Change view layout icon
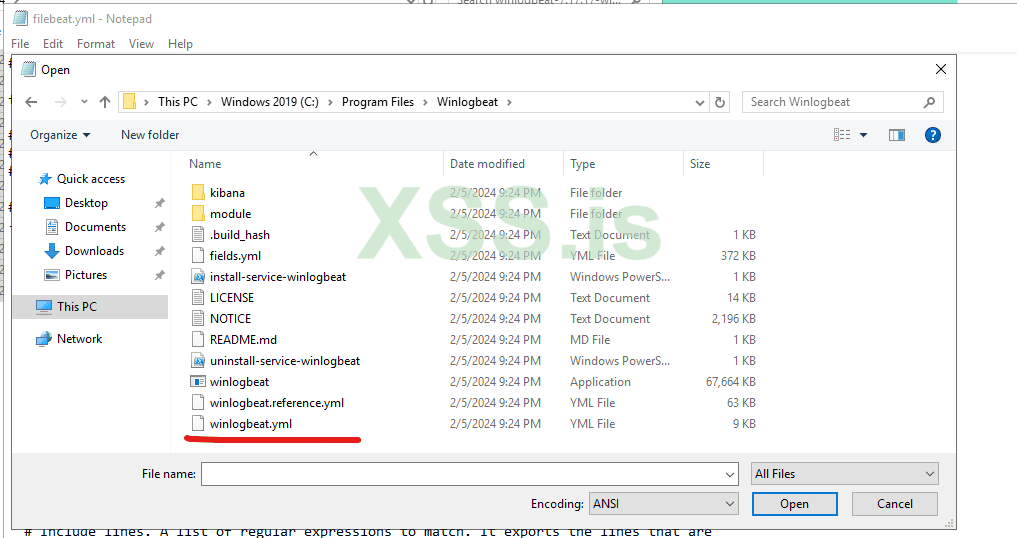The width and height of the screenshot is (1017, 538). [842, 135]
